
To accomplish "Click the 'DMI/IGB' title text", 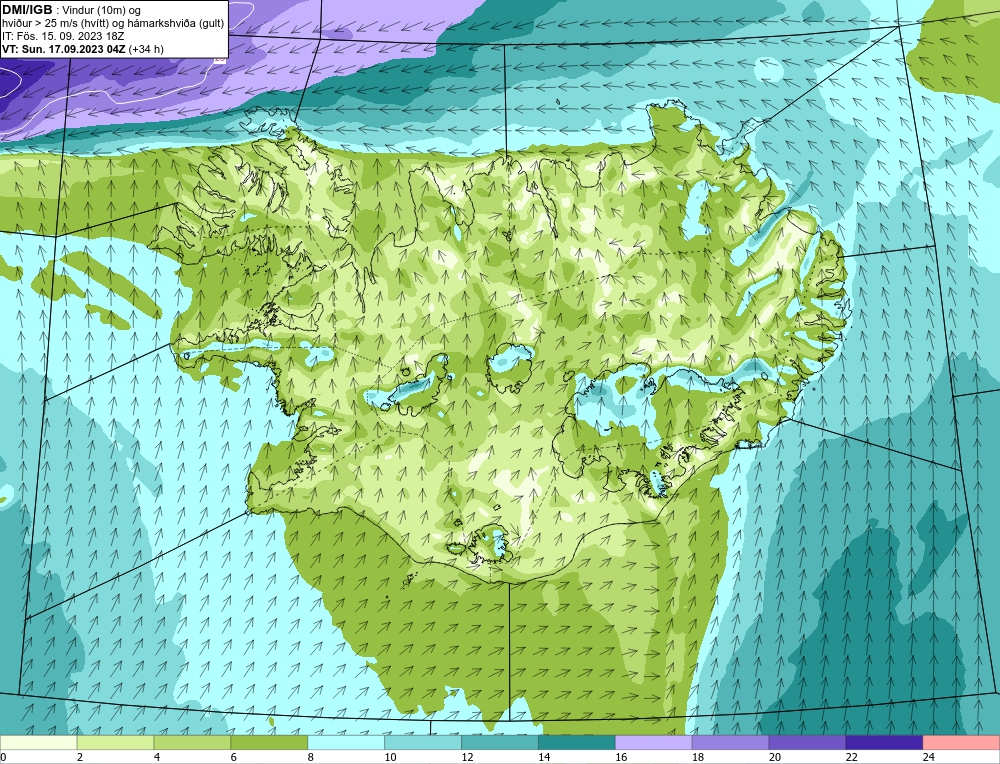I will click(x=27, y=10).
